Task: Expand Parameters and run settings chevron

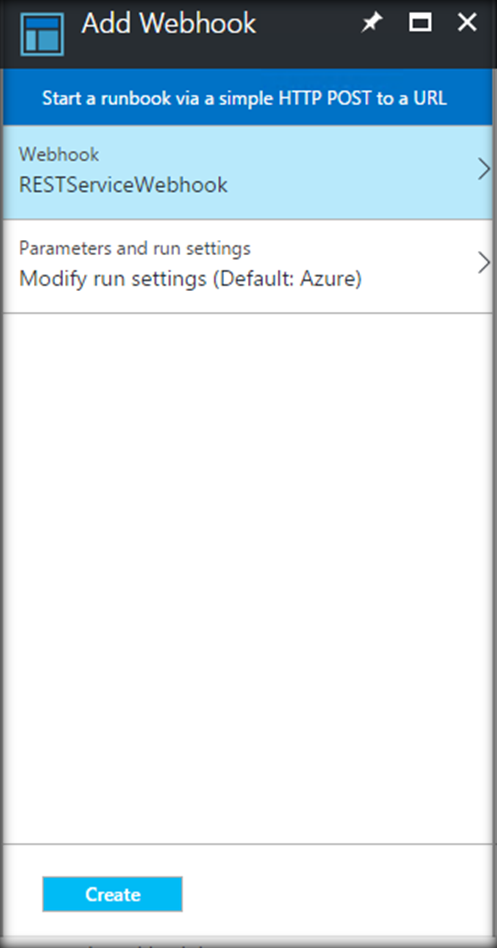Action: (x=484, y=264)
